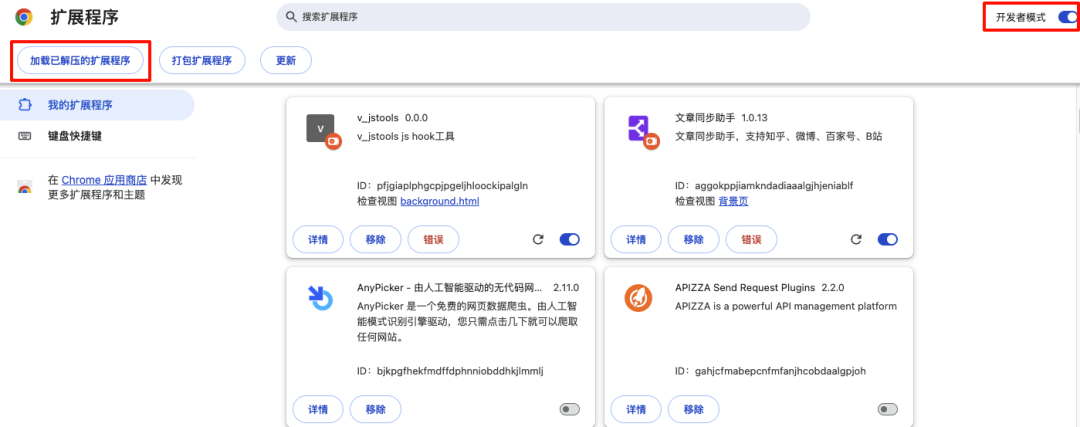Reload the 文章同步助手 extension
Viewport: 1080px width, 427px height.
[x=856, y=239]
